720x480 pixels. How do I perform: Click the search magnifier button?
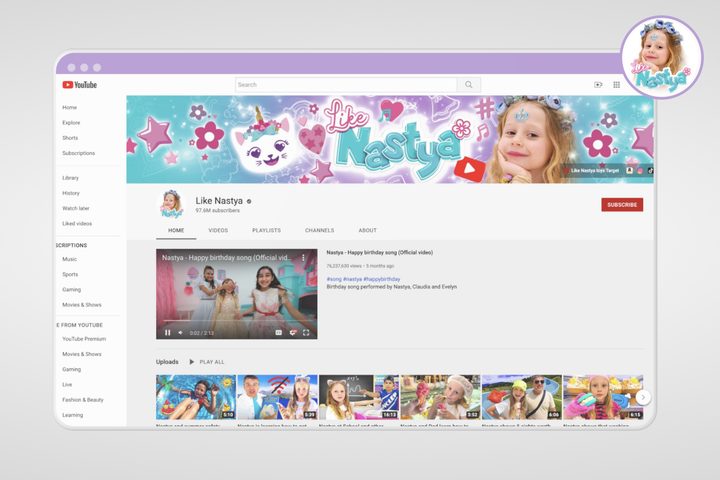[x=468, y=85]
